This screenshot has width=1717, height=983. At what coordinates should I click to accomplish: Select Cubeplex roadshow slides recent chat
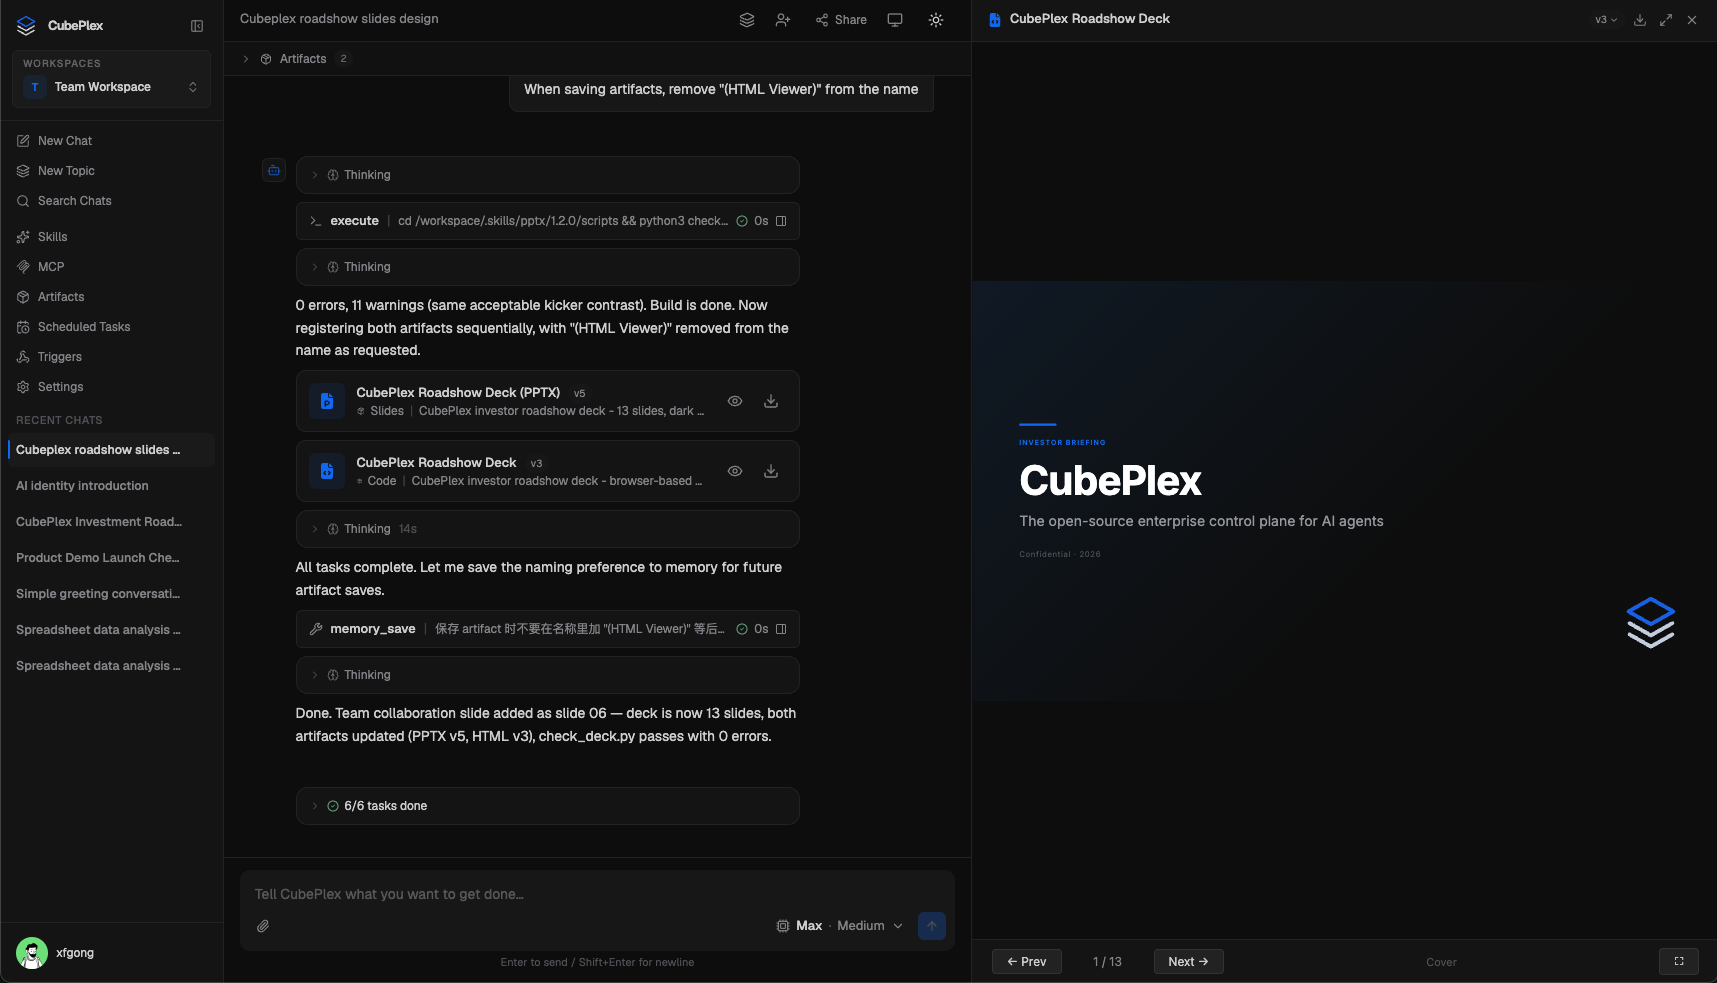coord(111,450)
